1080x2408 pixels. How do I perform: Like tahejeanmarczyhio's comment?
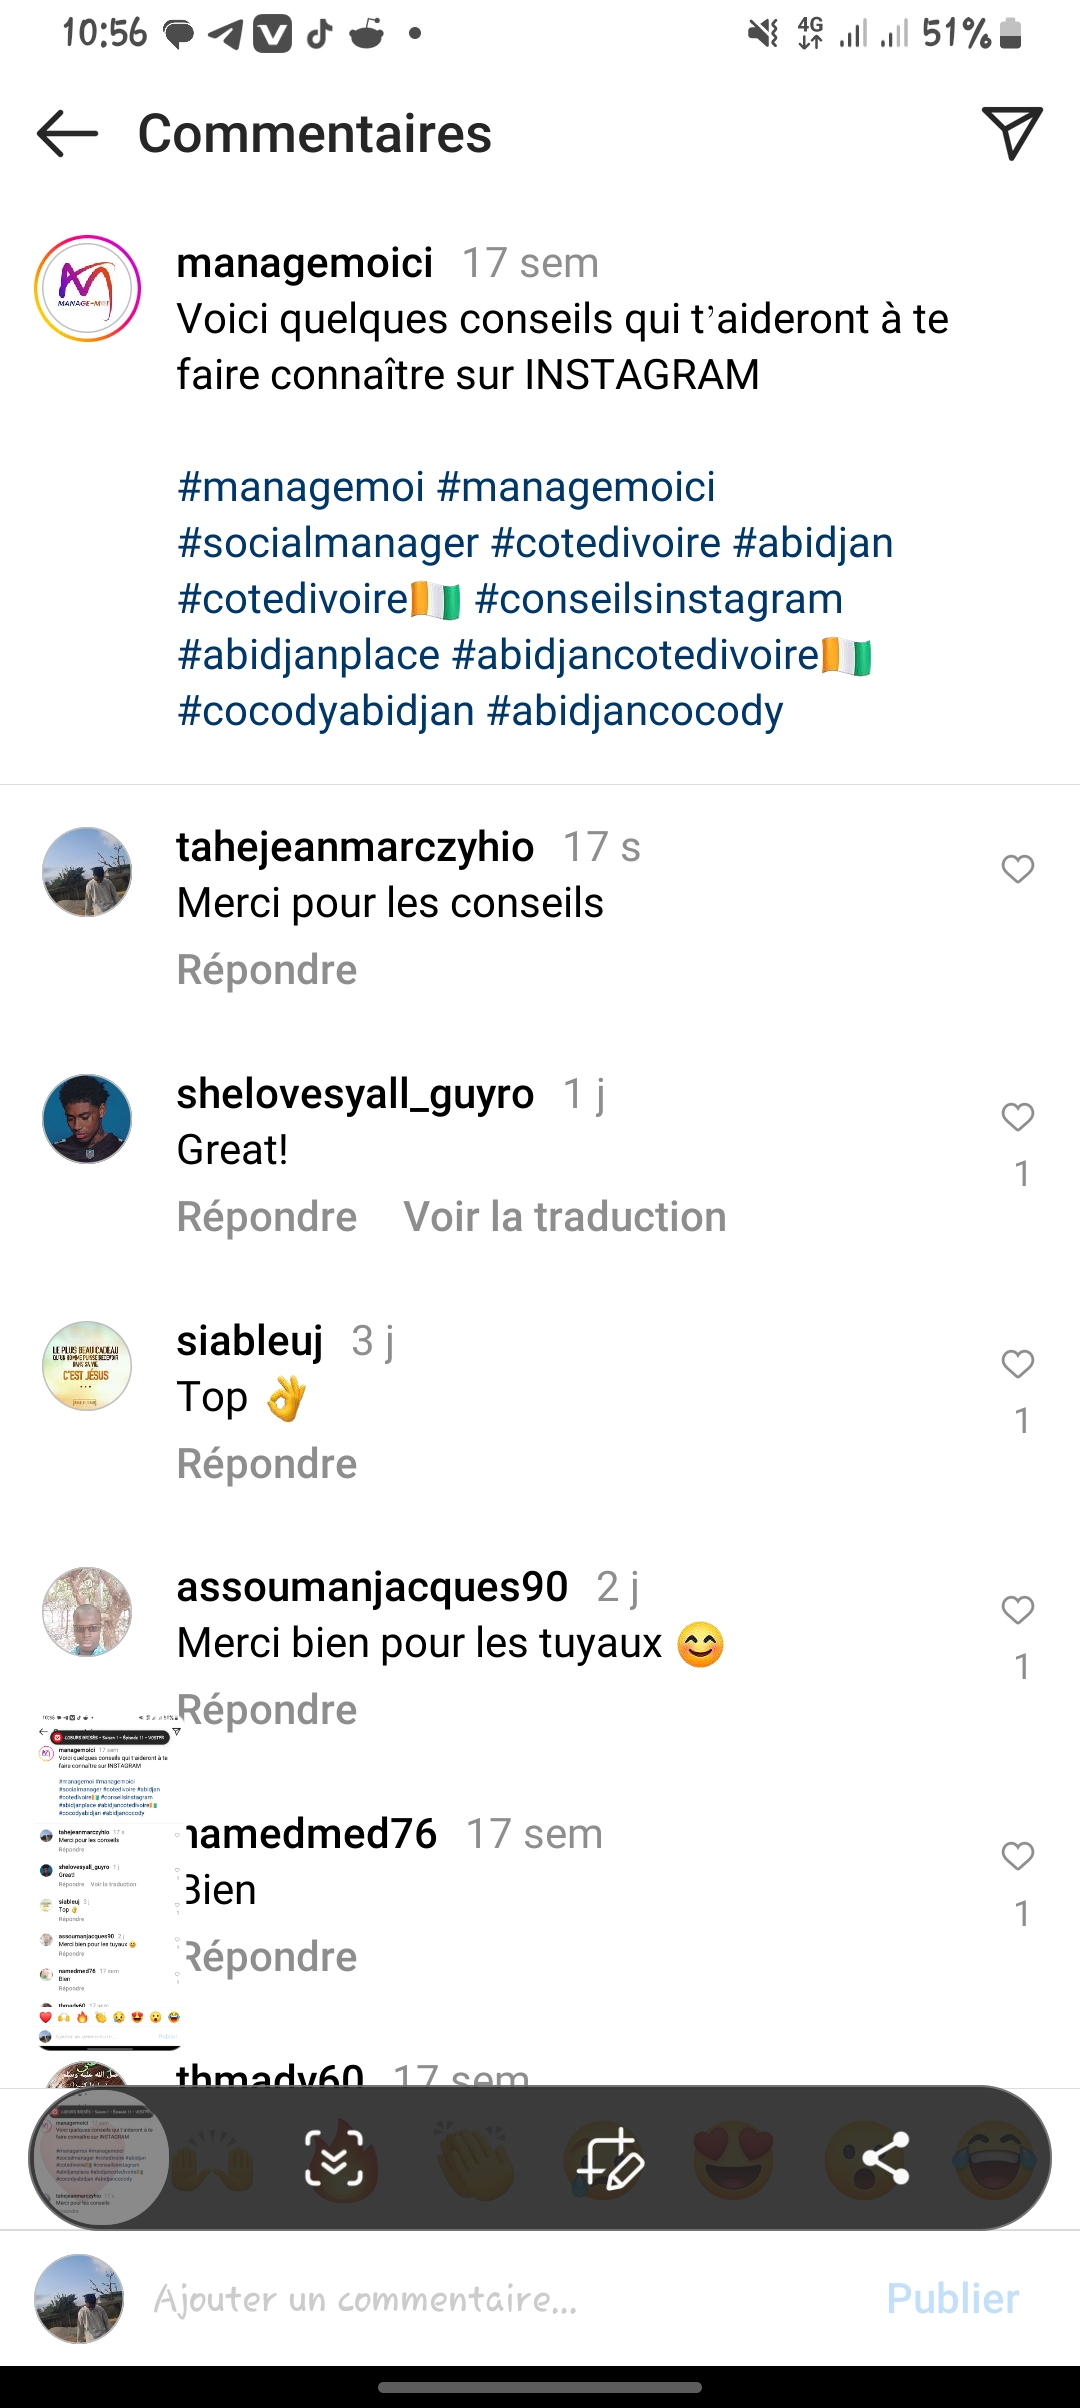(x=1018, y=869)
